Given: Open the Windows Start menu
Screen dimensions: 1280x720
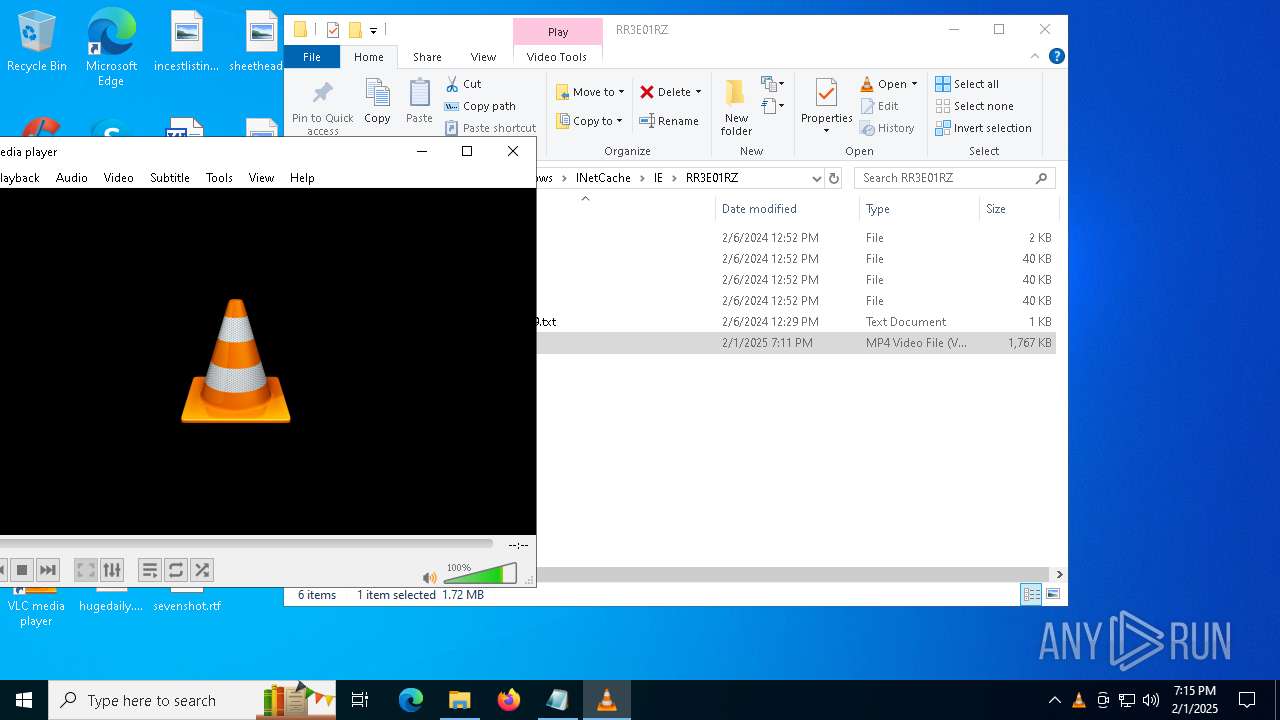Looking at the screenshot, I should coord(24,700).
